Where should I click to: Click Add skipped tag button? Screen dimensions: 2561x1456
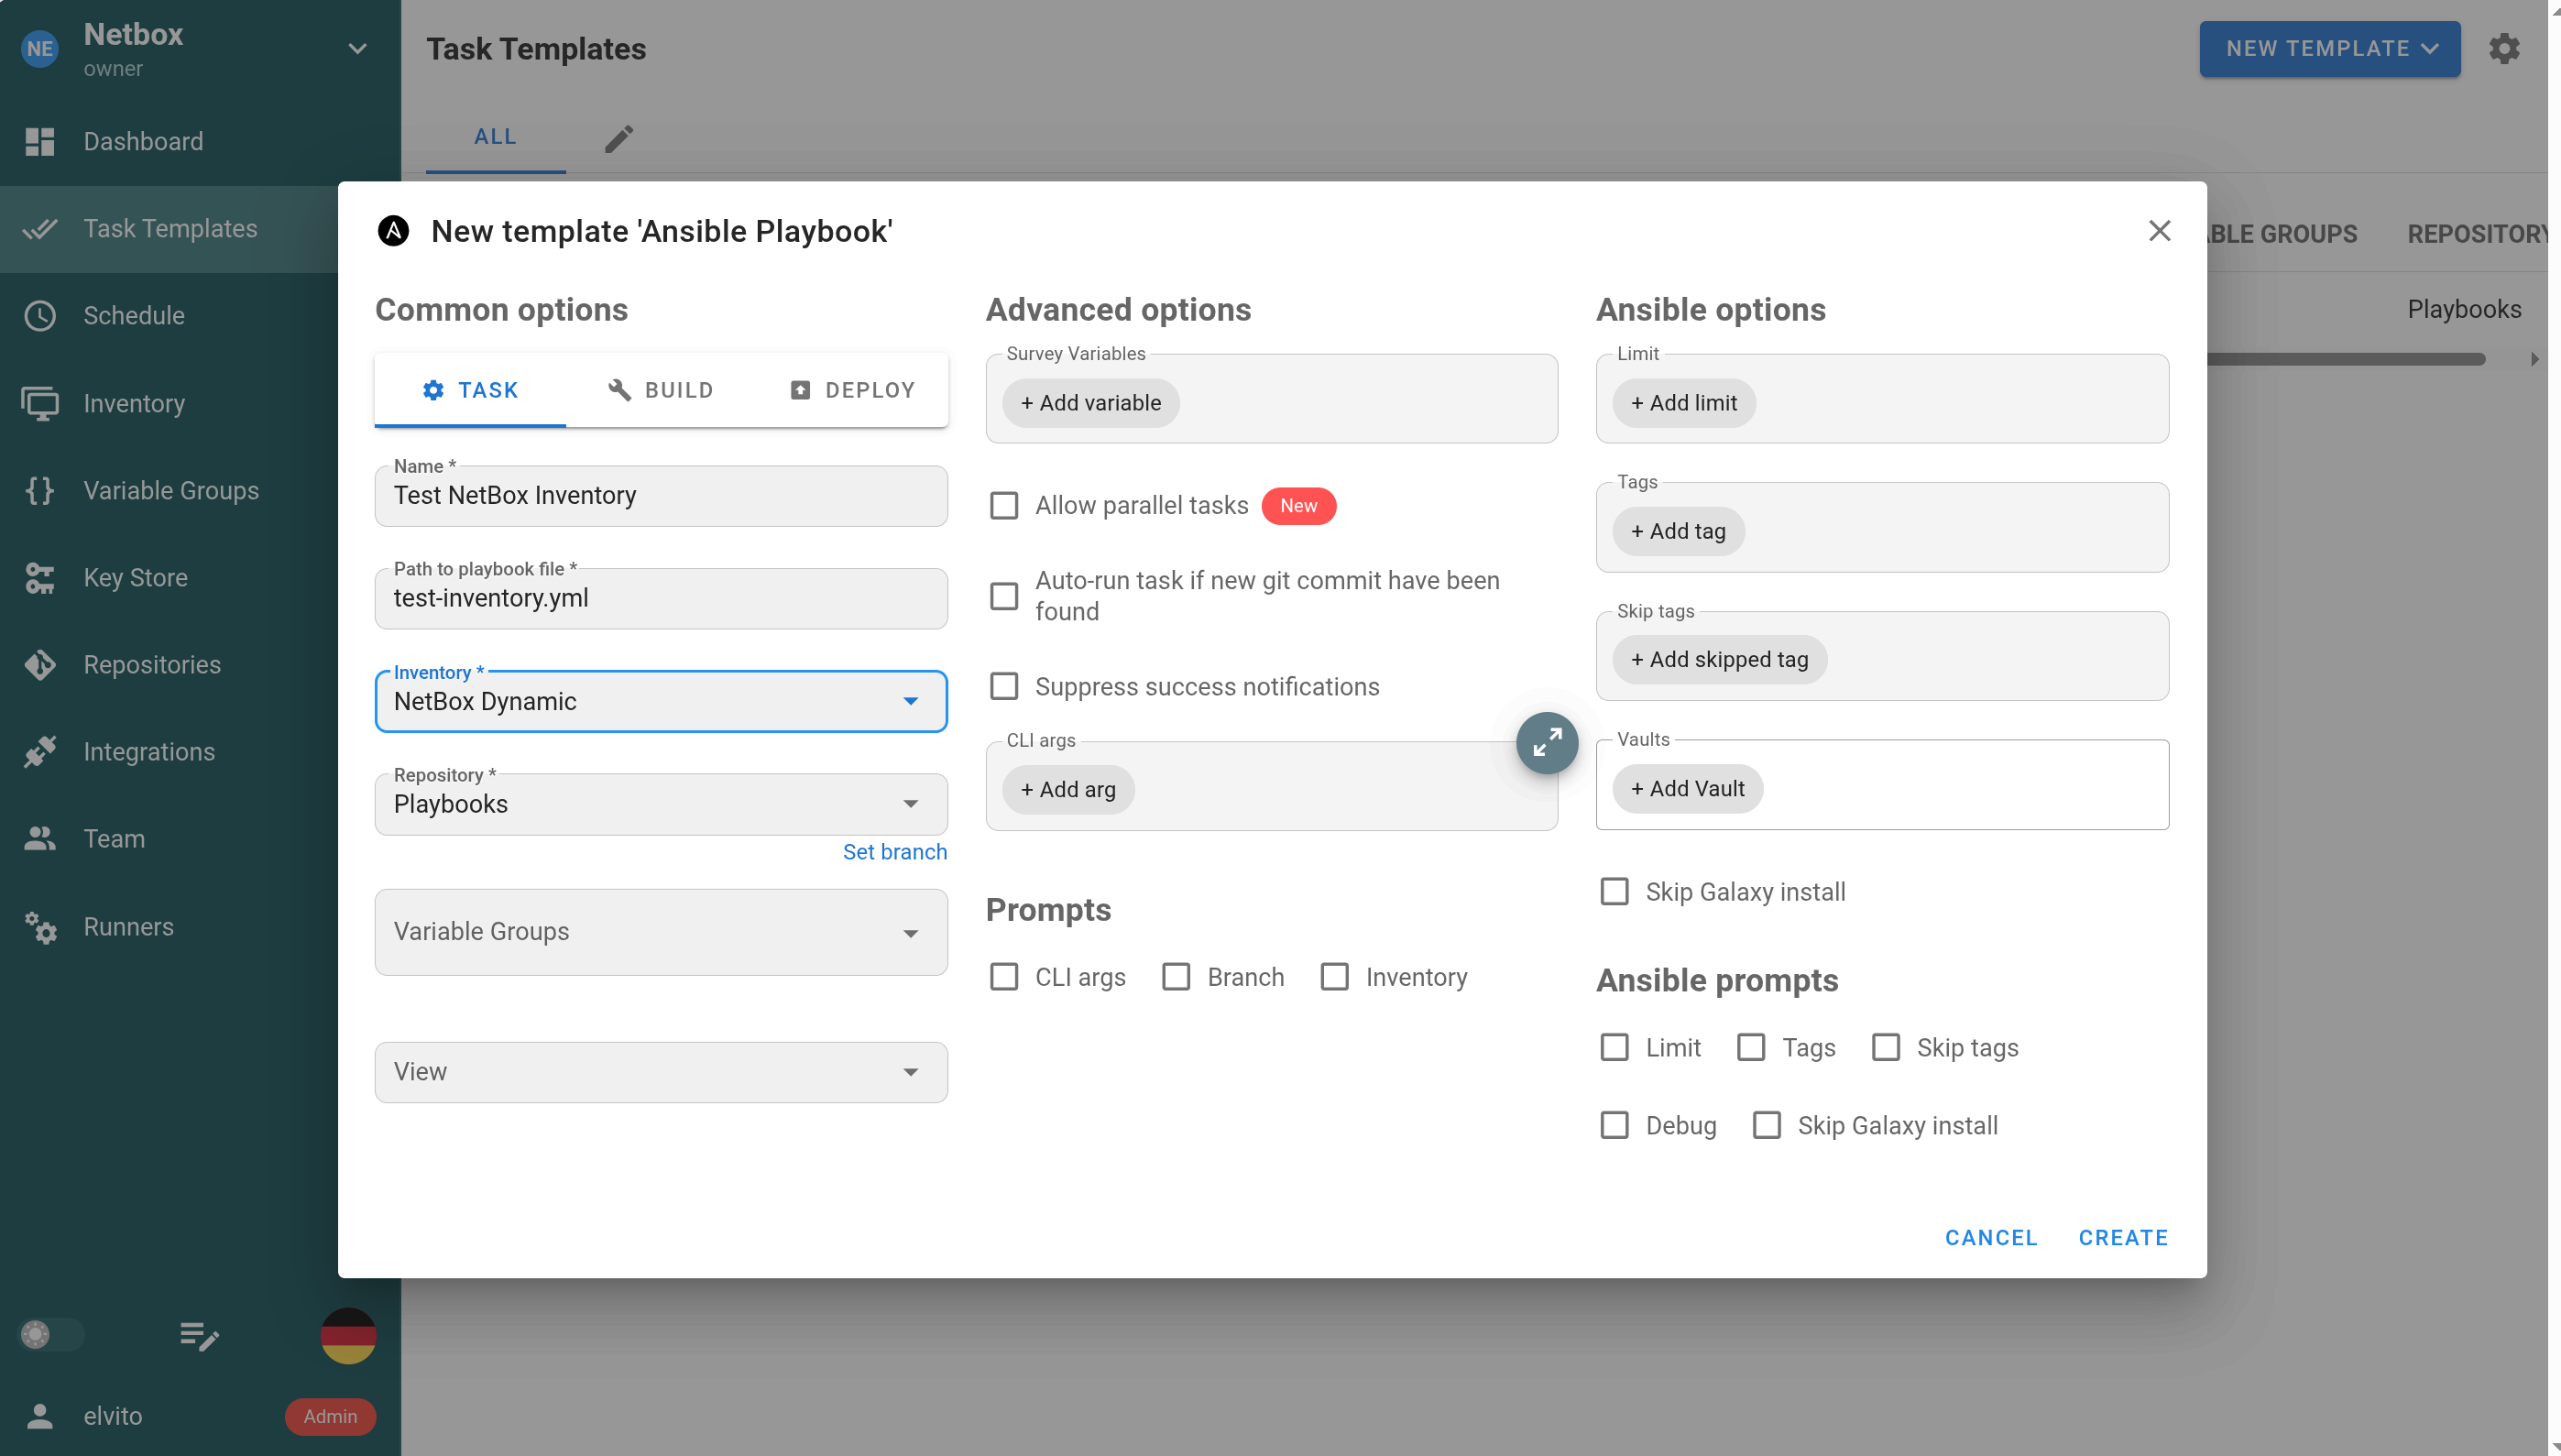tap(1720, 660)
